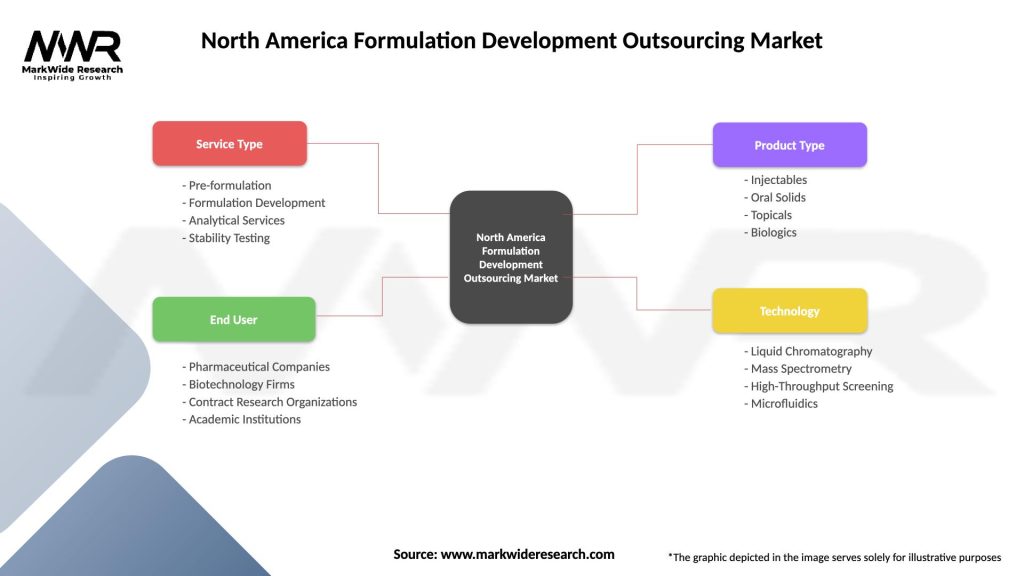Expand the Service Type category
The width and height of the screenshot is (1024, 576).
(229, 143)
